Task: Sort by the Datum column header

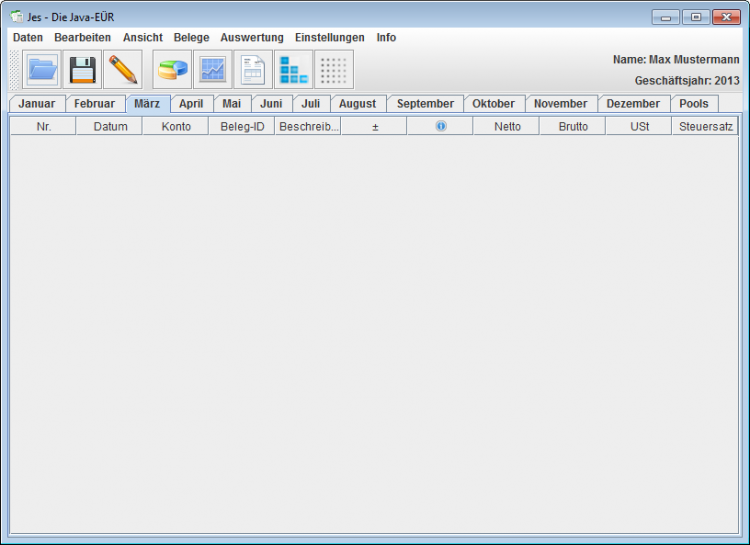Action: click(x=110, y=127)
